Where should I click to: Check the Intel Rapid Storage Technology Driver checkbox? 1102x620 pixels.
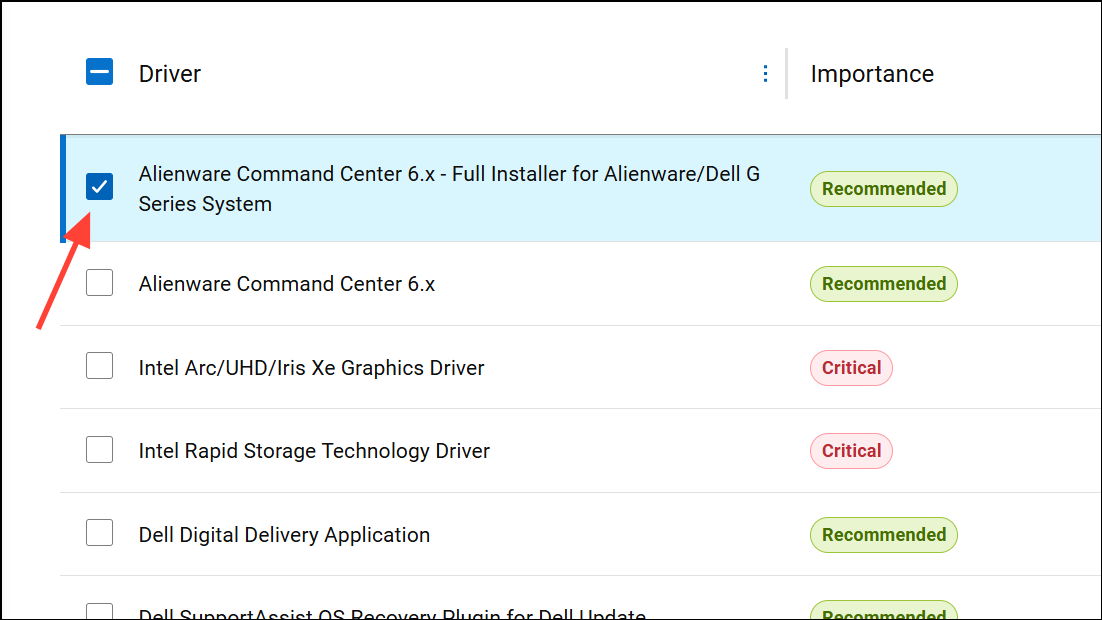pyautogui.click(x=99, y=449)
